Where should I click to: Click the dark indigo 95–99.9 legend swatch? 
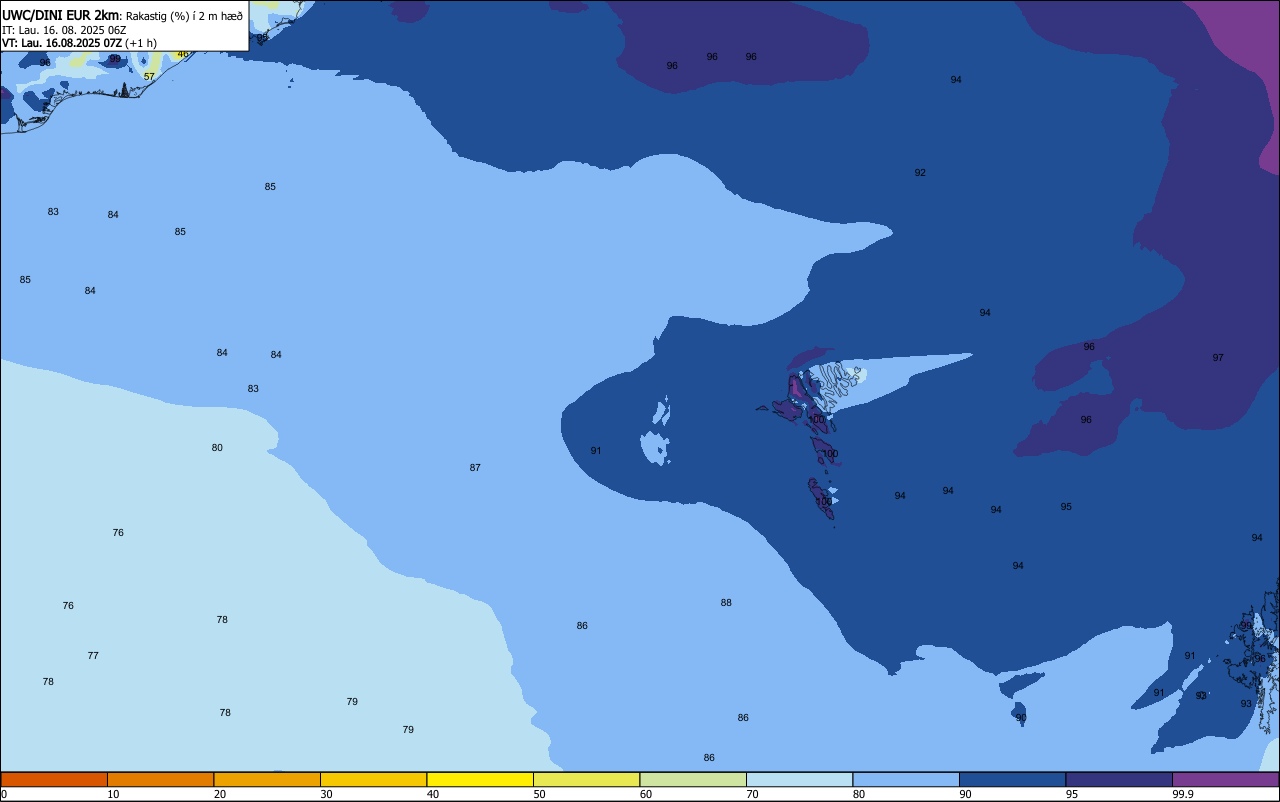tap(1119, 779)
